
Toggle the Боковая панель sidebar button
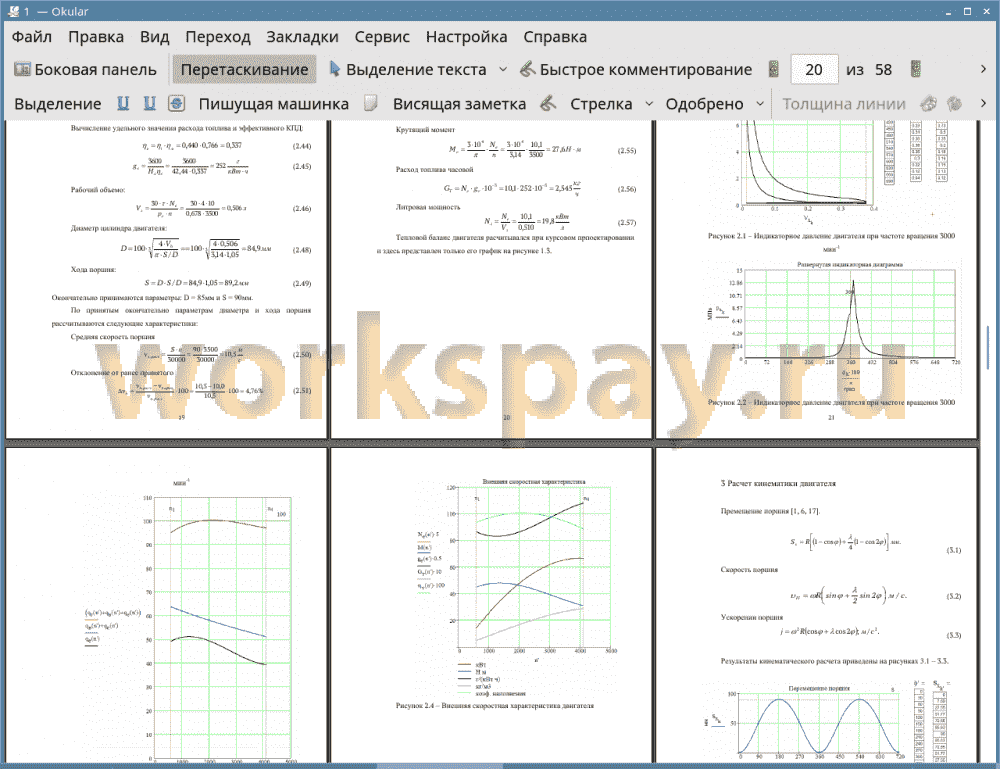[x=85, y=70]
